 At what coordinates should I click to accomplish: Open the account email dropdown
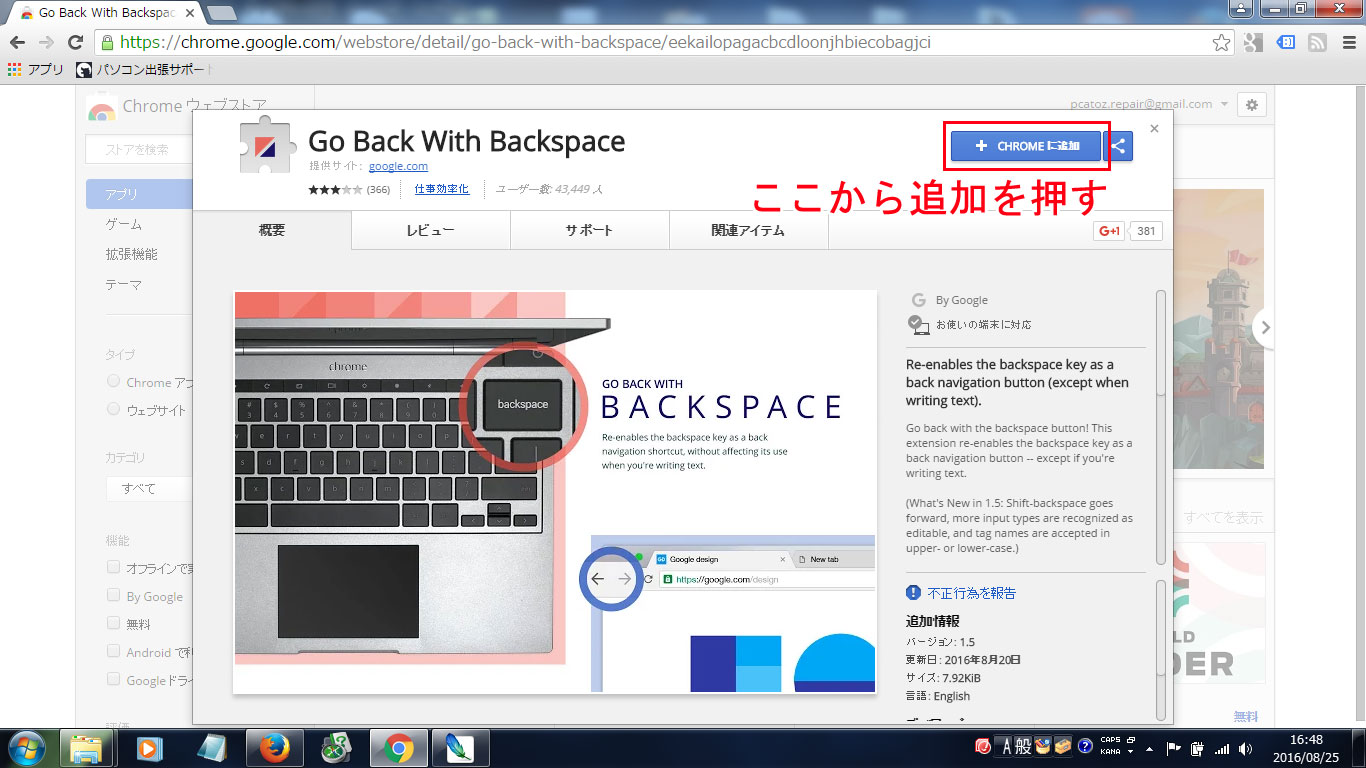[x=1147, y=104]
